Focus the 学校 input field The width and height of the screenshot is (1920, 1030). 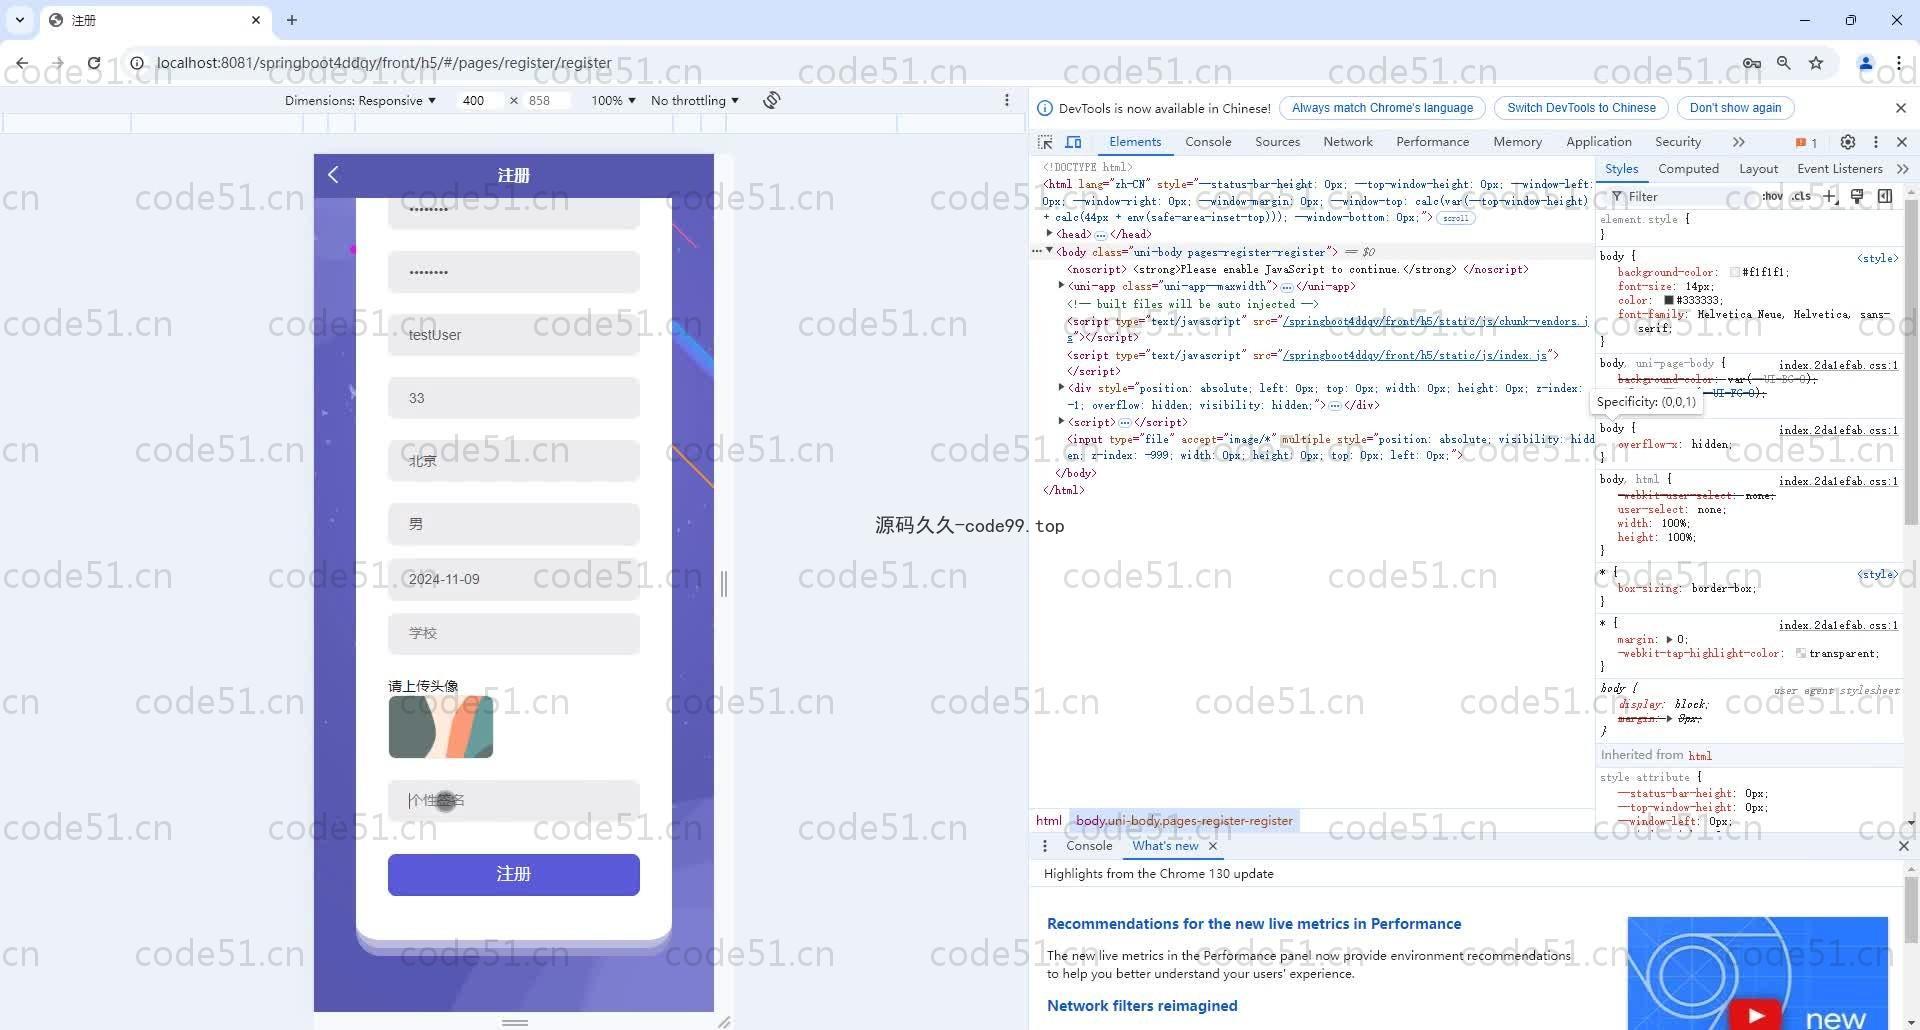coord(514,634)
